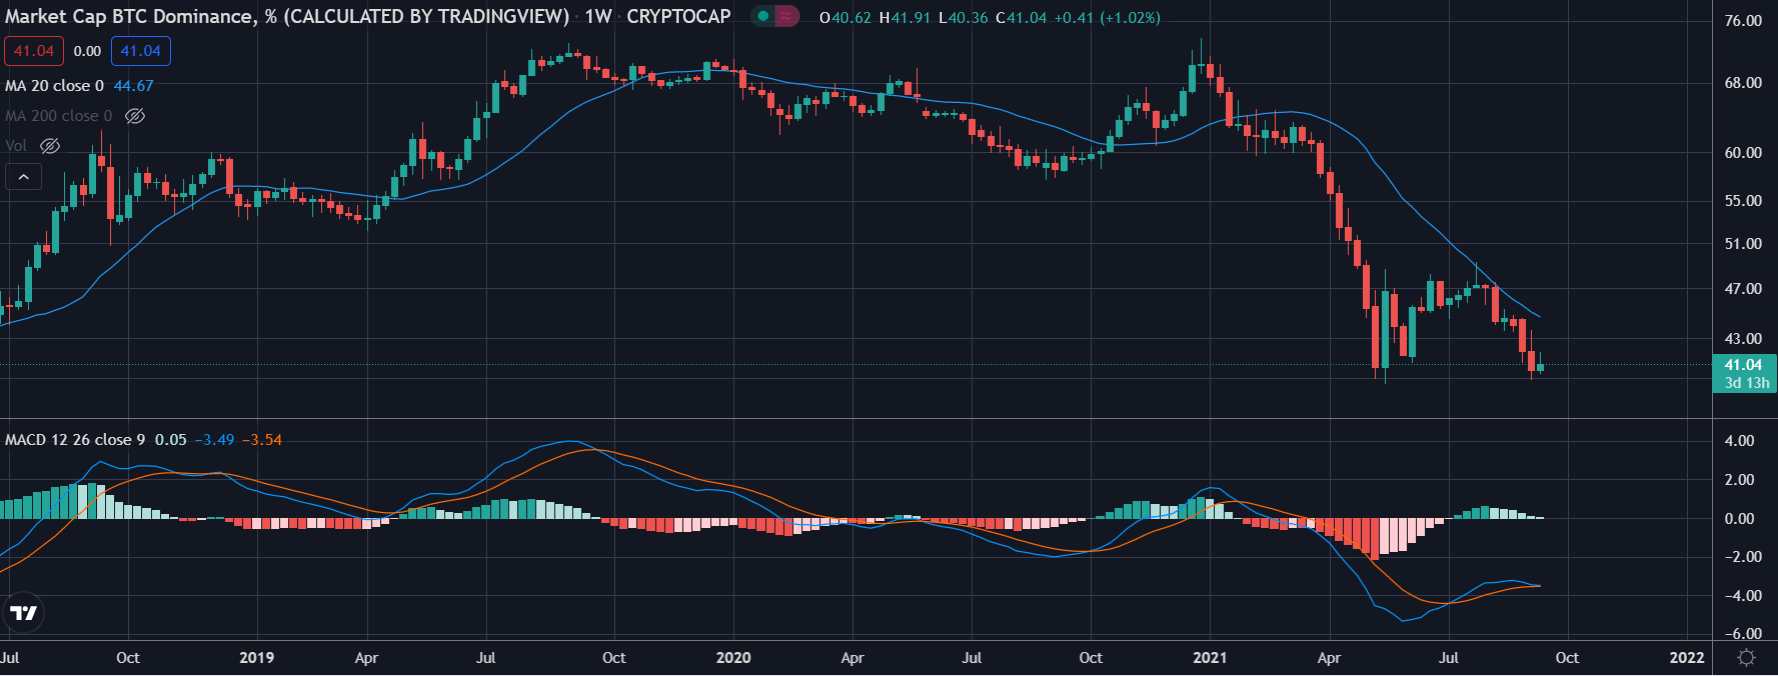Viewport: 1778px width, 676px height.
Task: Click the pink data mode indicator icon
Action: [787, 17]
